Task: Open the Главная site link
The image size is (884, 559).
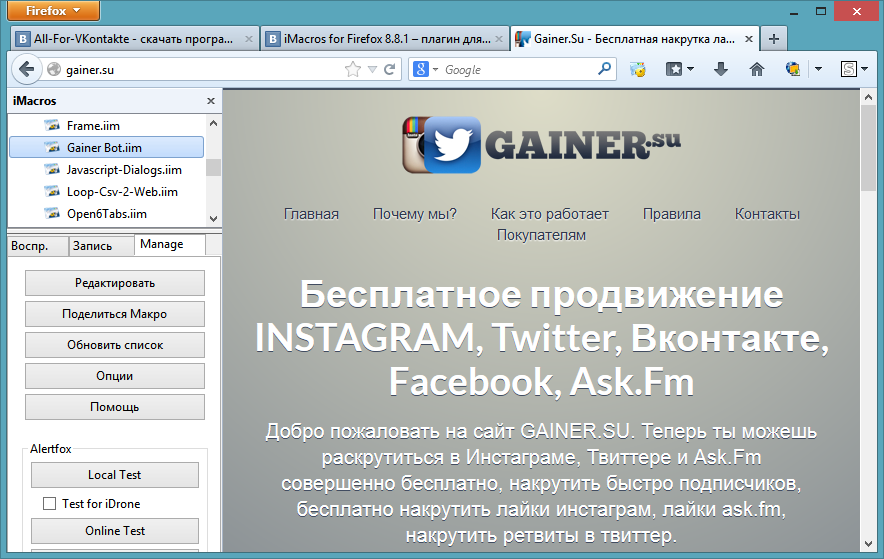Action: [x=311, y=214]
